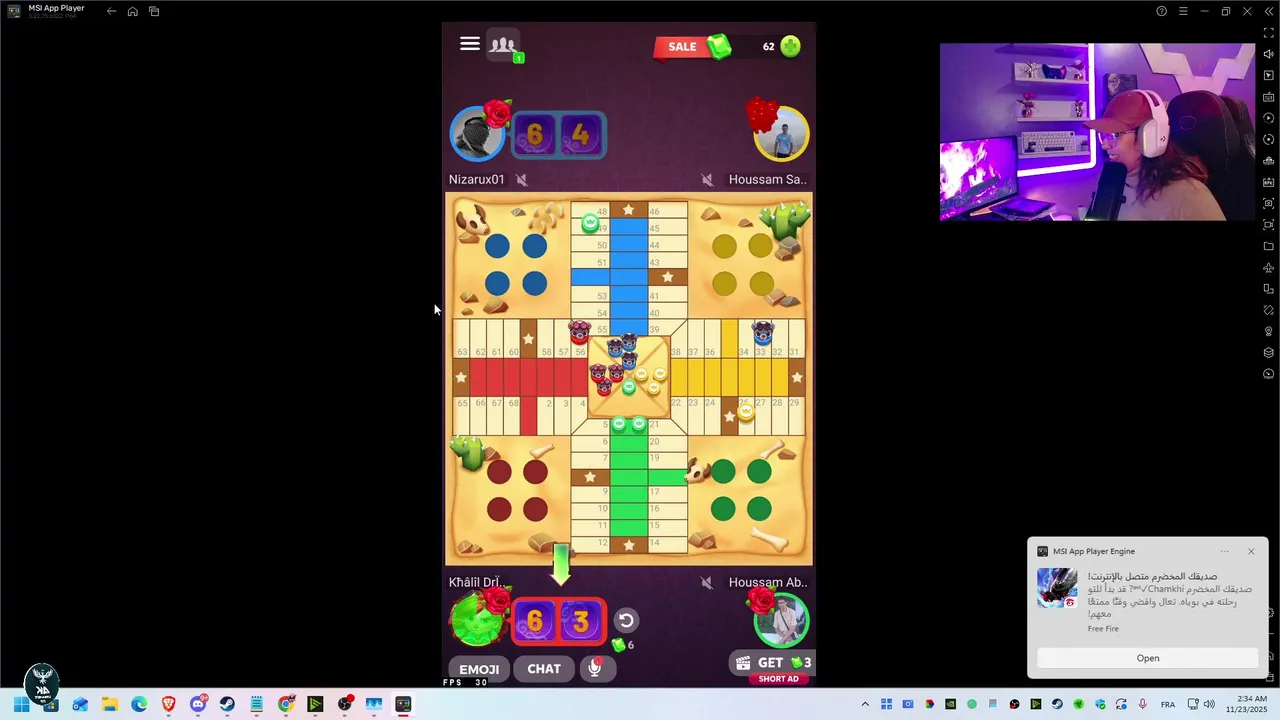Launch Brave browser from the taskbar
This screenshot has height=720, width=1280.
168,705
